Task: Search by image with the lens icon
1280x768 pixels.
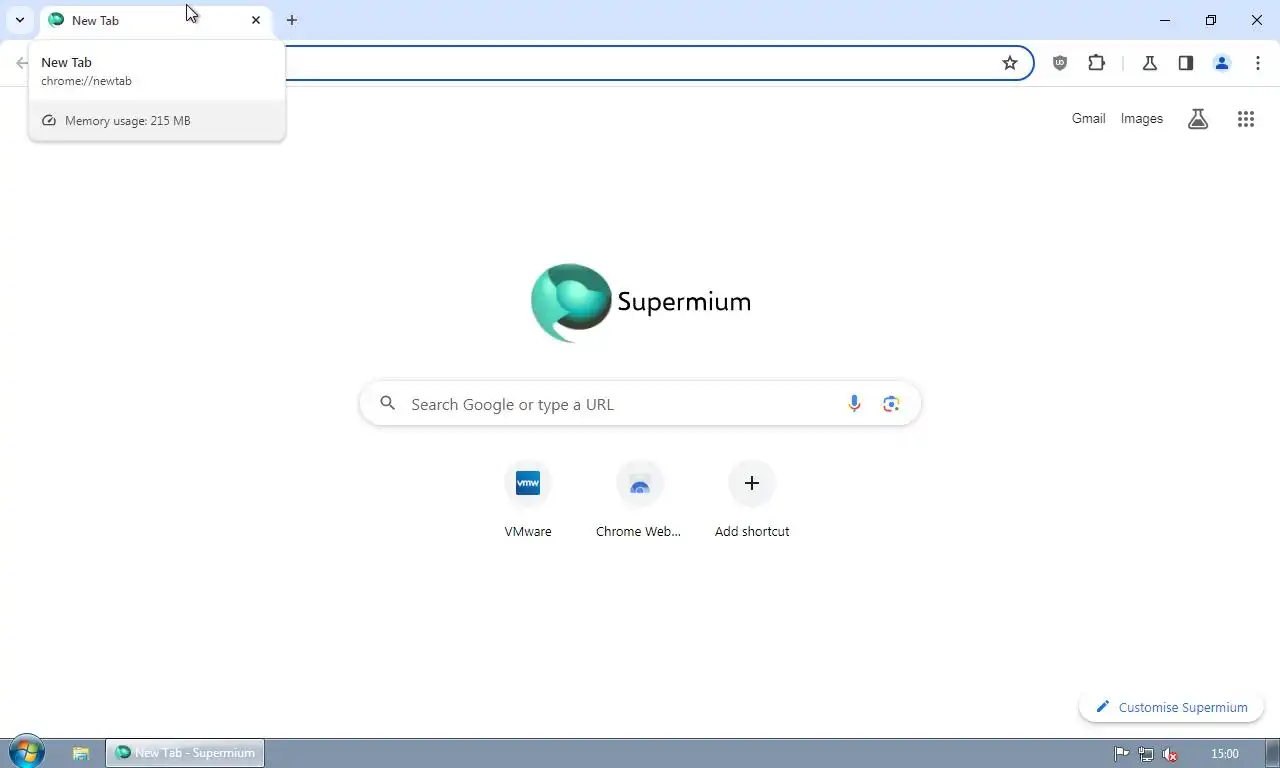Action: (891, 404)
